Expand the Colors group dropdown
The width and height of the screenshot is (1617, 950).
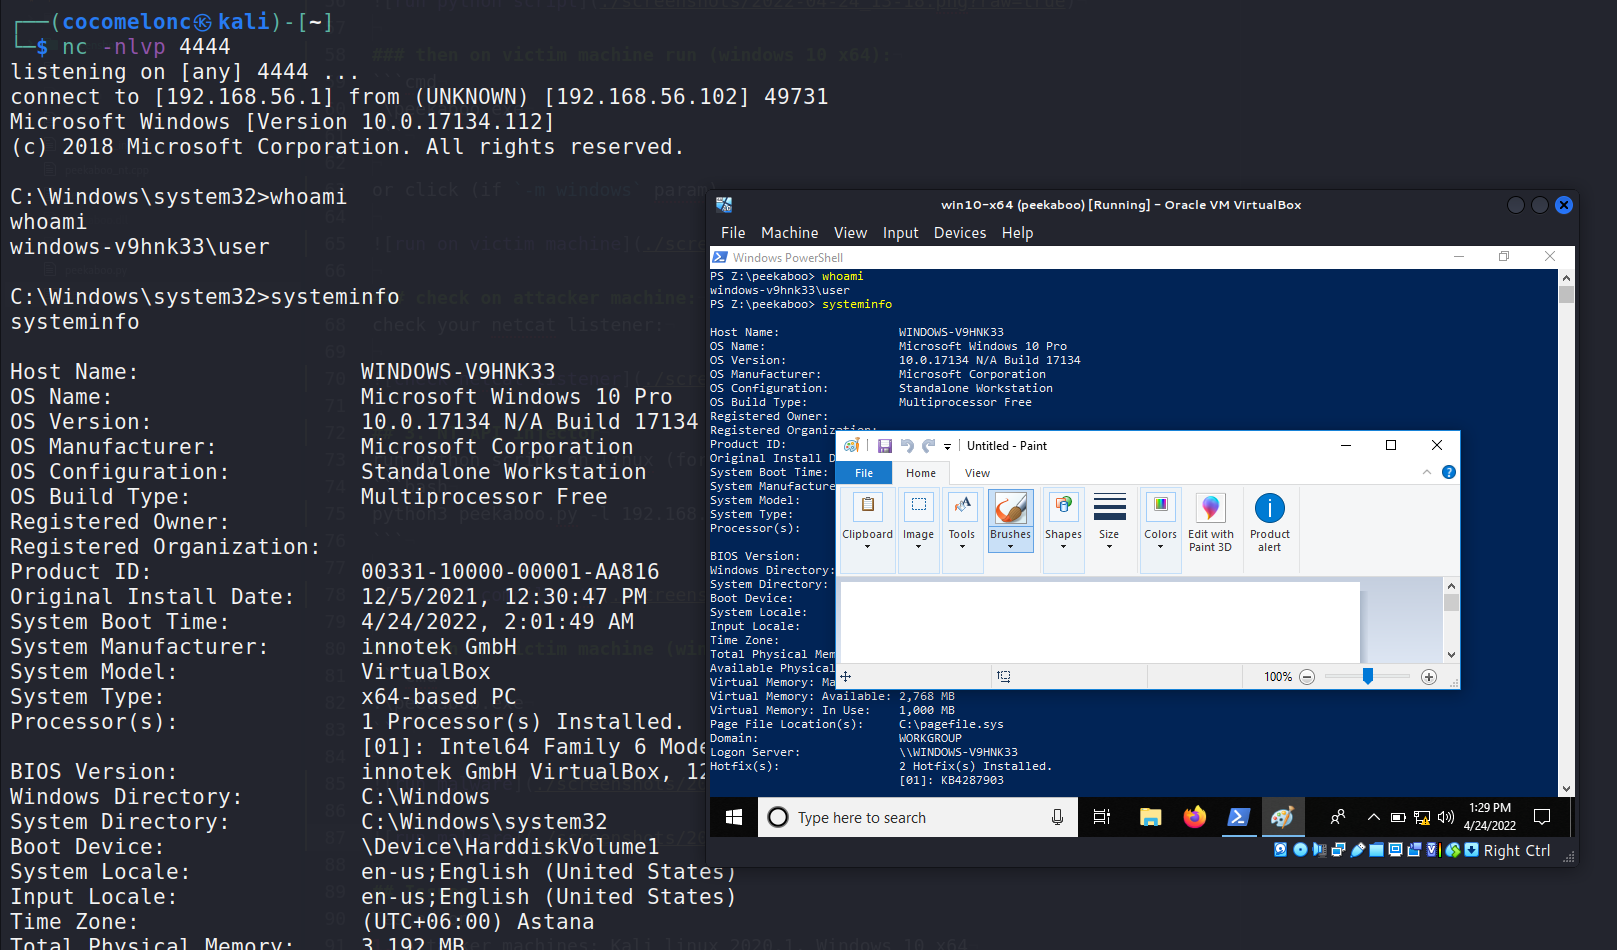coord(1160,547)
